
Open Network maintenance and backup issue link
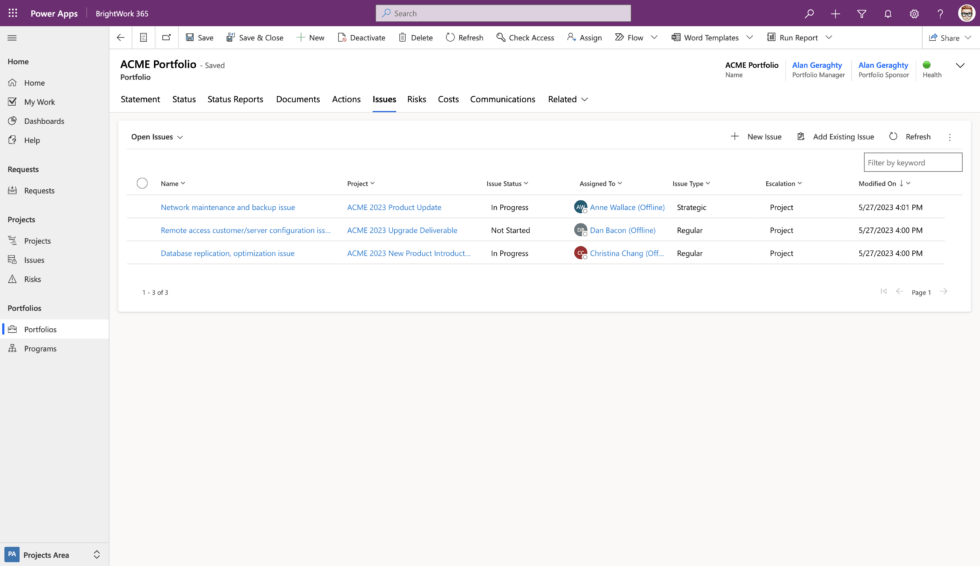(228, 207)
